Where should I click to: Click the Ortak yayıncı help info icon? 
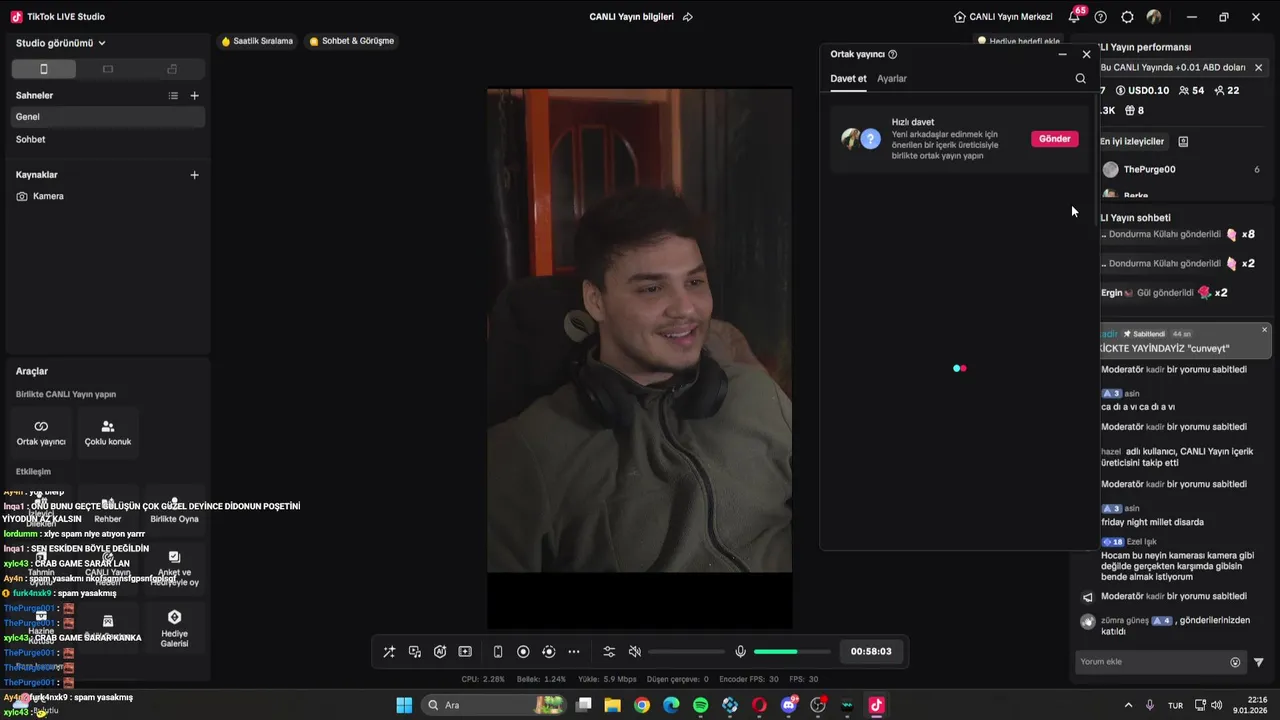pos(893,54)
